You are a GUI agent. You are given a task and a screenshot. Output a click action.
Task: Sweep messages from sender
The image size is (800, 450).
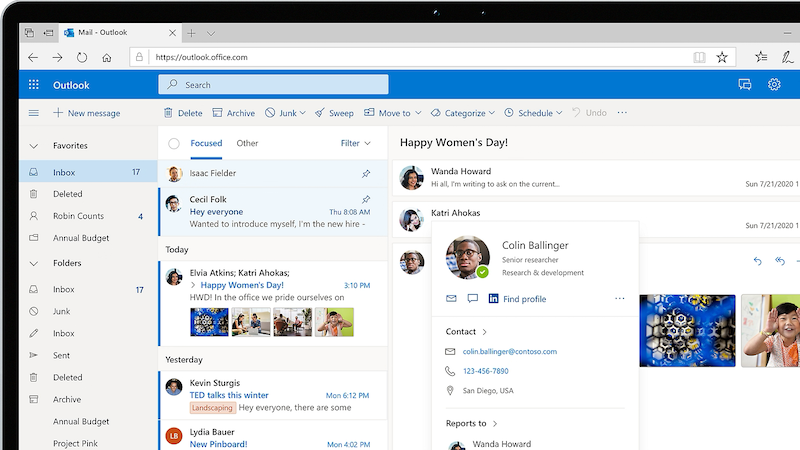[334, 113]
